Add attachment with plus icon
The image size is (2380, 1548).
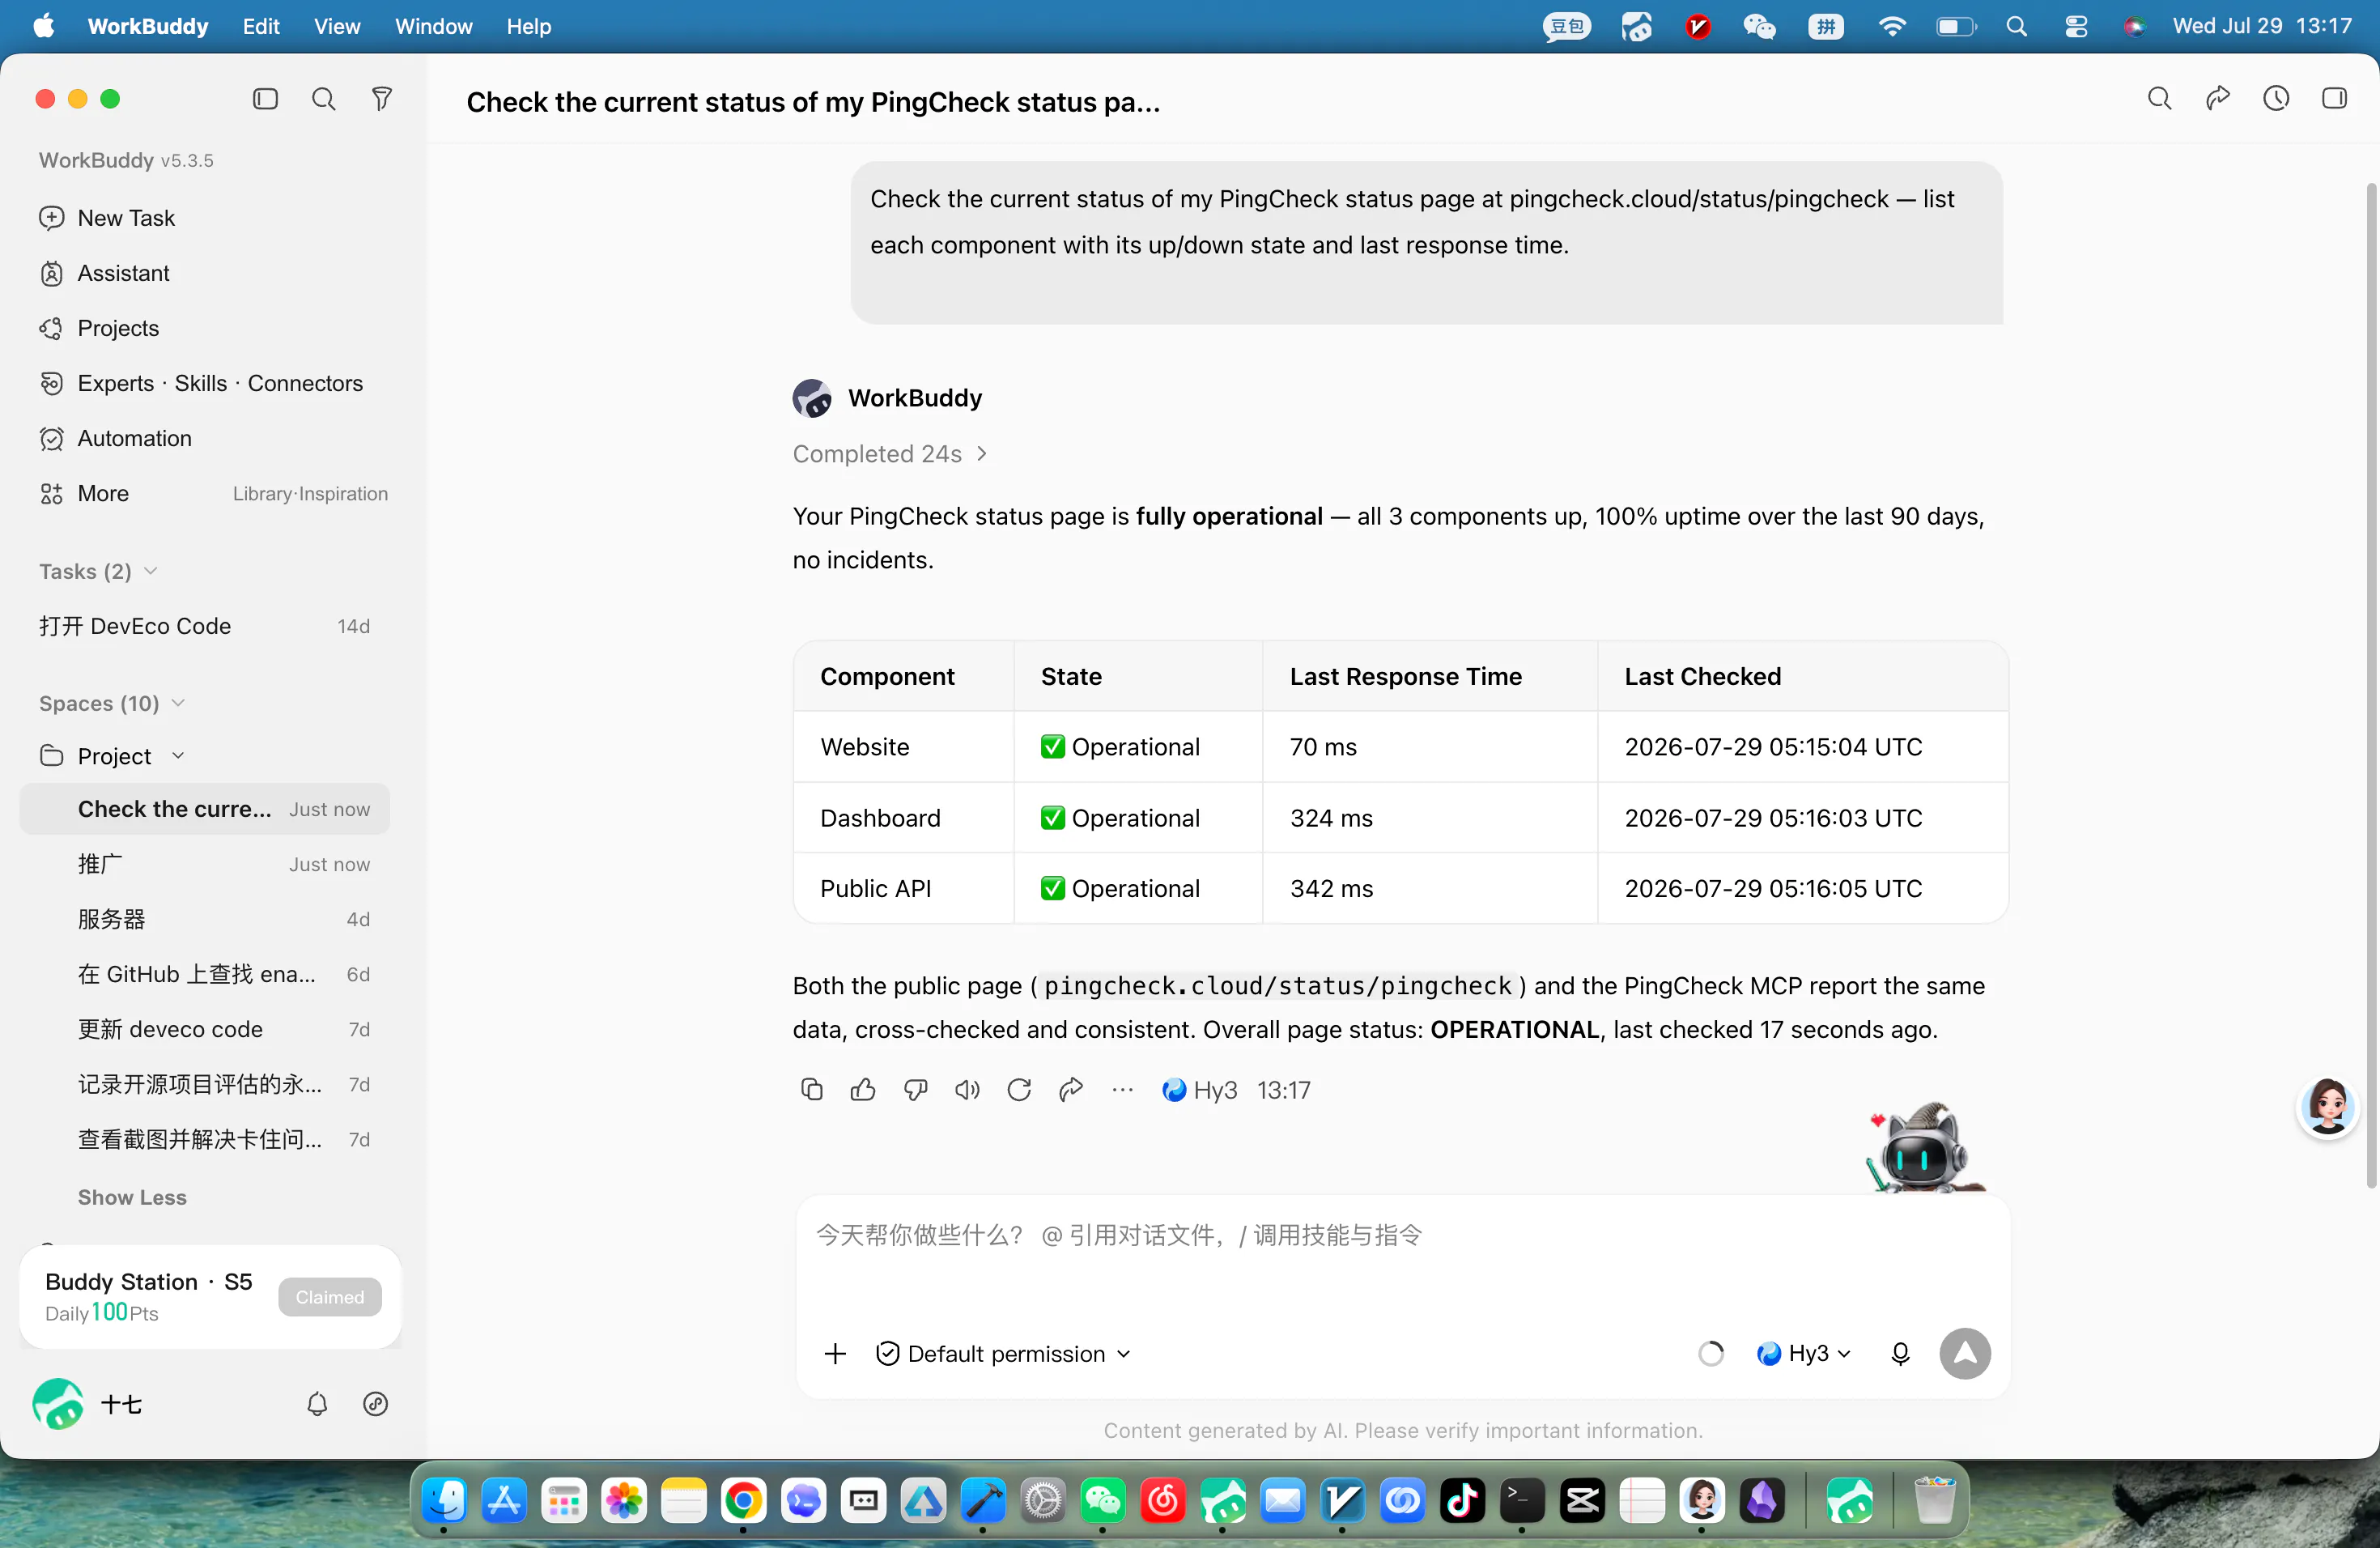(835, 1353)
